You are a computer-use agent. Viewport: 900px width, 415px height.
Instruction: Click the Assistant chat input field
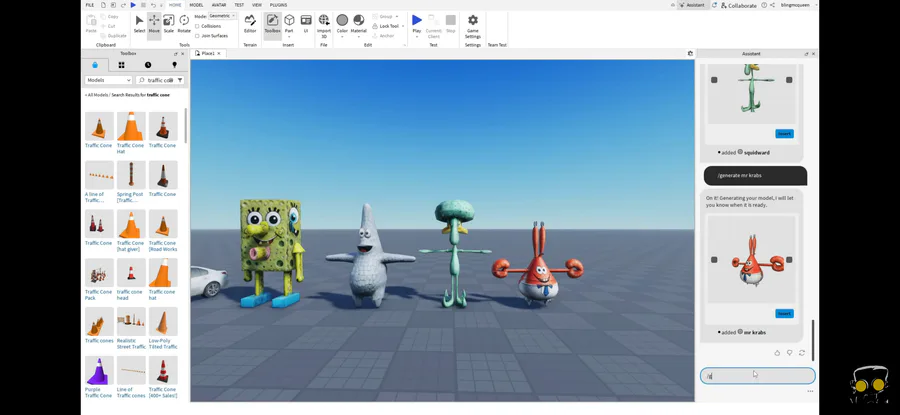click(757, 376)
